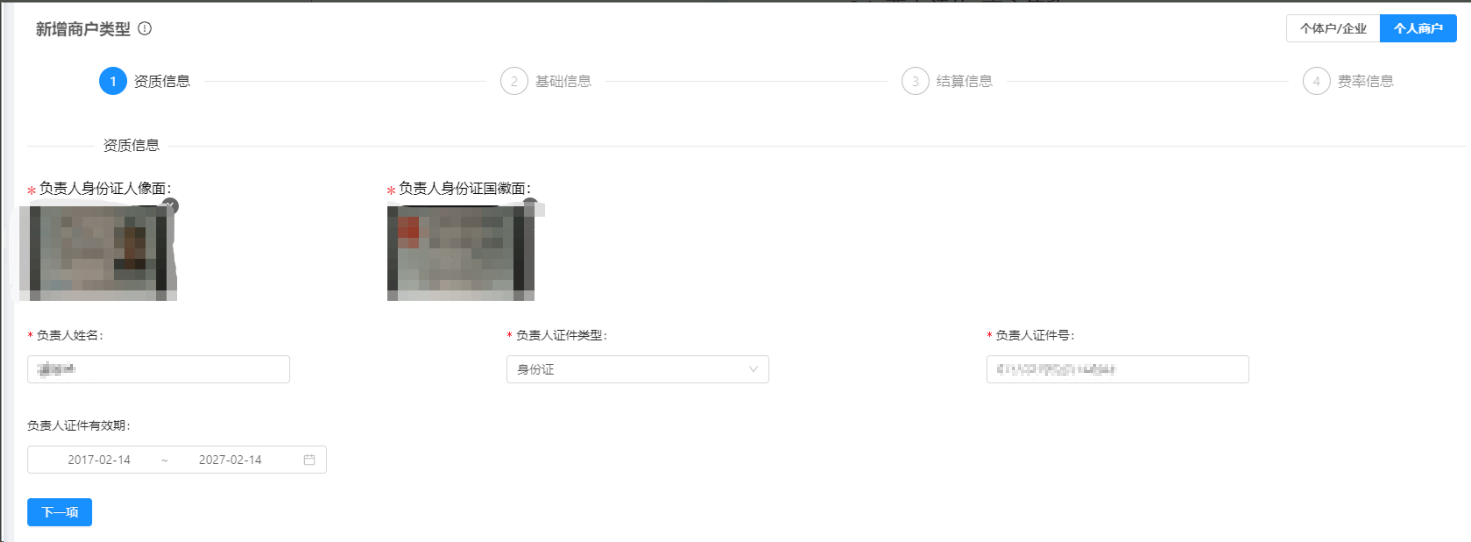Pick the end date 2027-02-14

point(230,460)
